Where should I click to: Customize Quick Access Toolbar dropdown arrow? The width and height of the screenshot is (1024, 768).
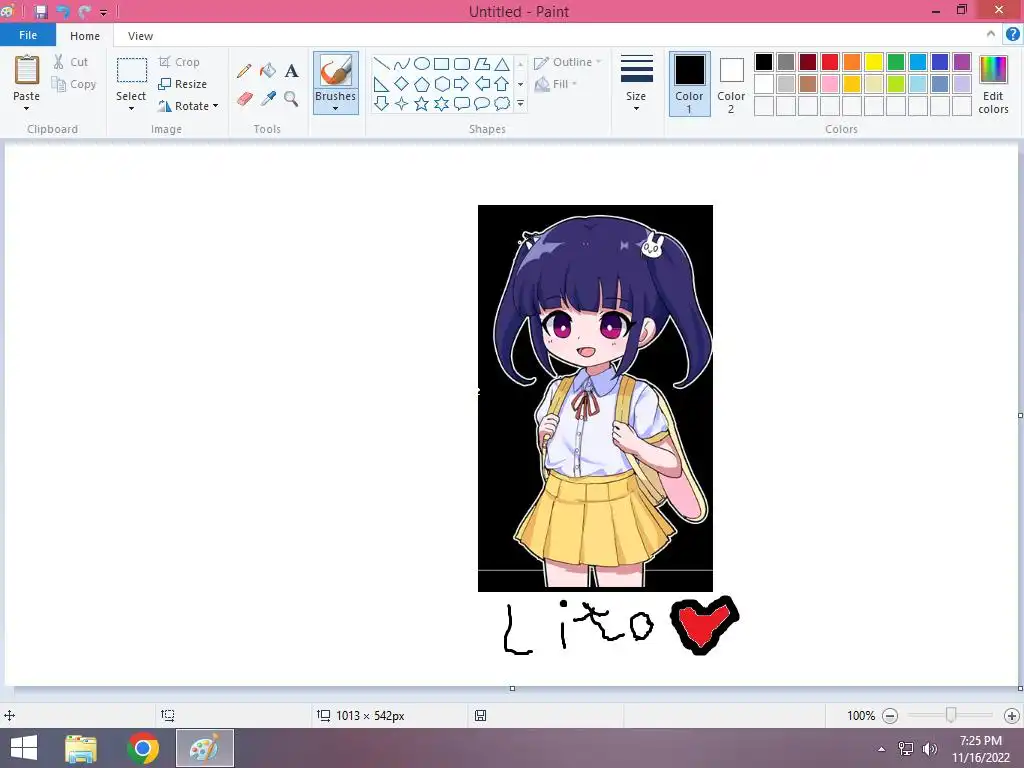pos(103,12)
